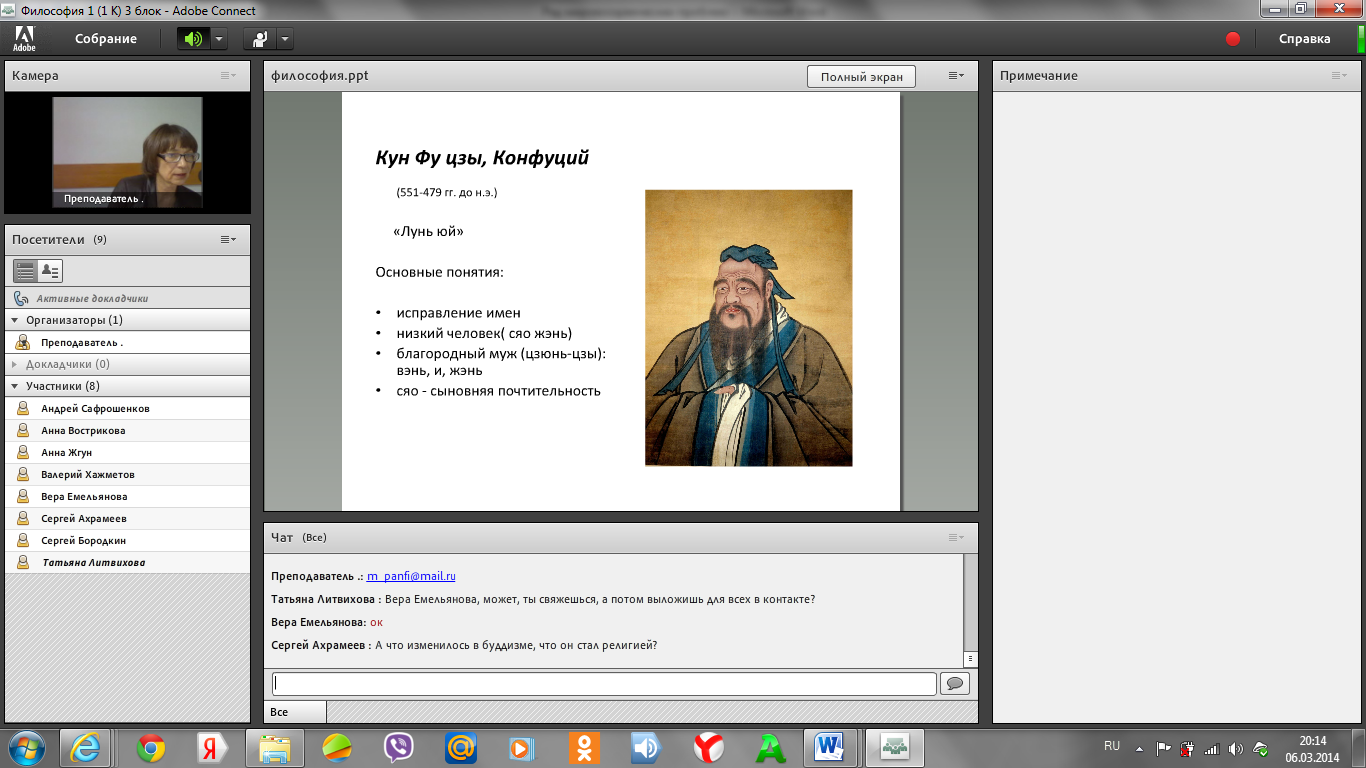Click the raise hand status icon
The image size is (1366, 768).
pyautogui.click(x=260, y=39)
